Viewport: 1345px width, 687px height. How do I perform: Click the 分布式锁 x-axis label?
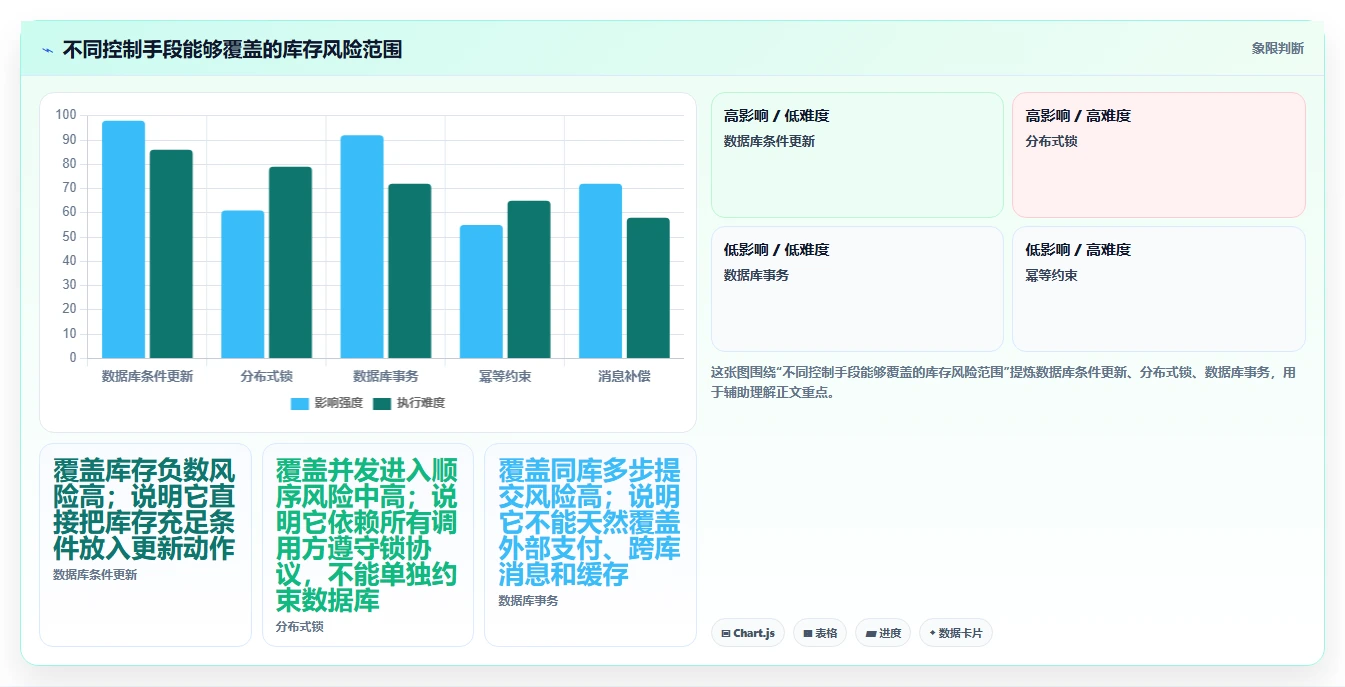pos(266,376)
